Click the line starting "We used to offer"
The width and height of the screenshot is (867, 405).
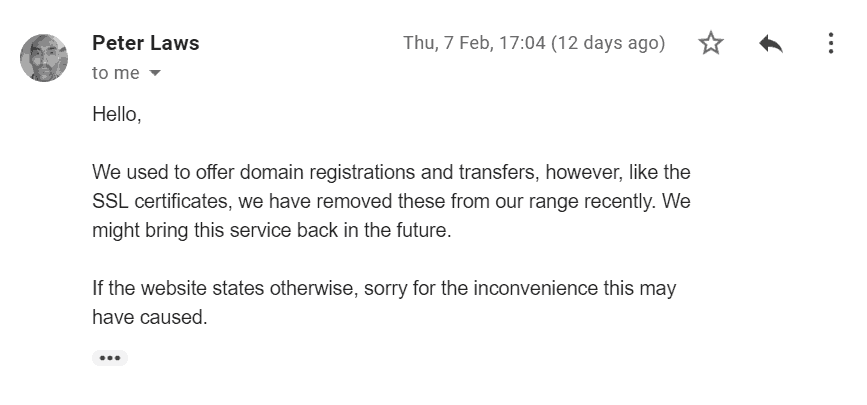click(x=391, y=172)
